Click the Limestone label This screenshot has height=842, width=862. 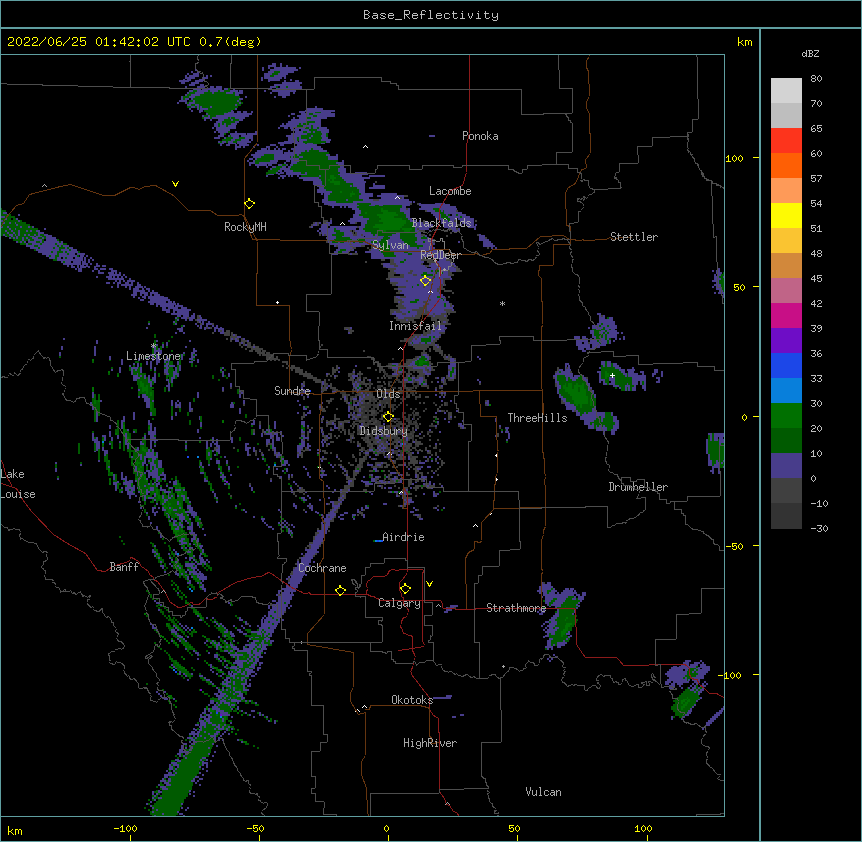153,356
